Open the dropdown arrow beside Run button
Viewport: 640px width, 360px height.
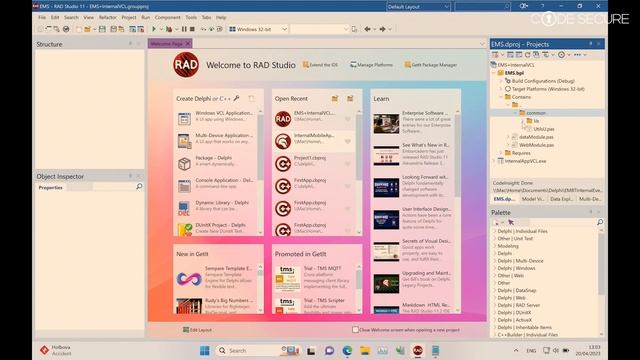tap(161, 29)
